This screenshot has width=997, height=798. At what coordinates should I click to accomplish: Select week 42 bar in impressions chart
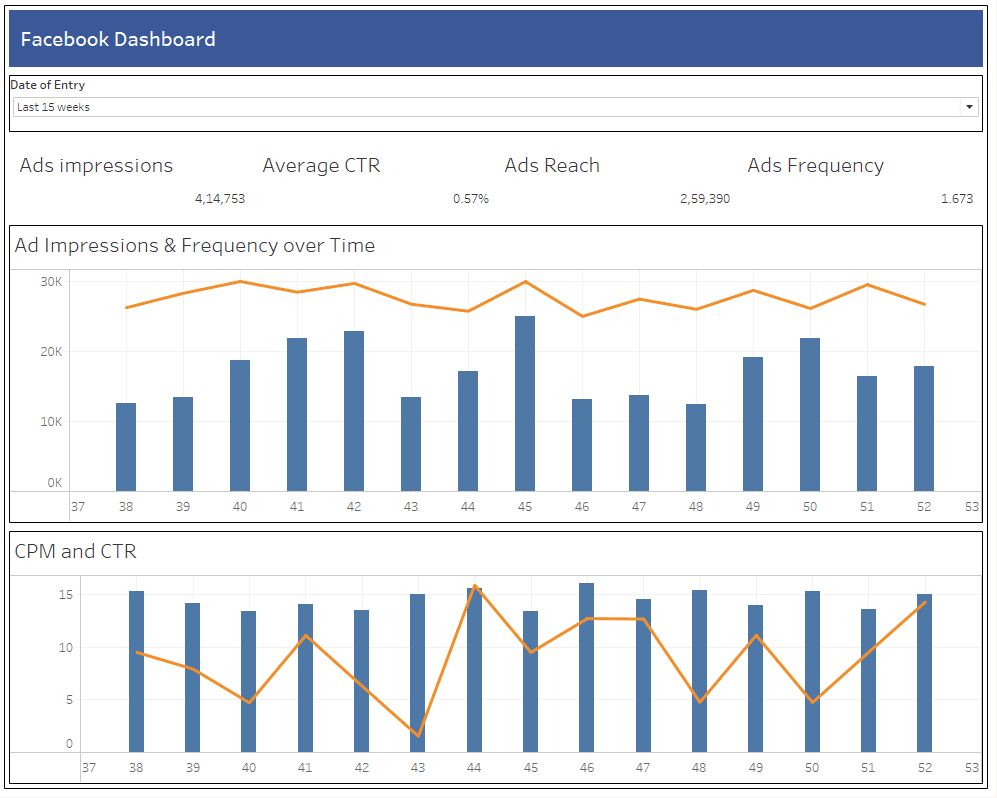[x=354, y=411]
